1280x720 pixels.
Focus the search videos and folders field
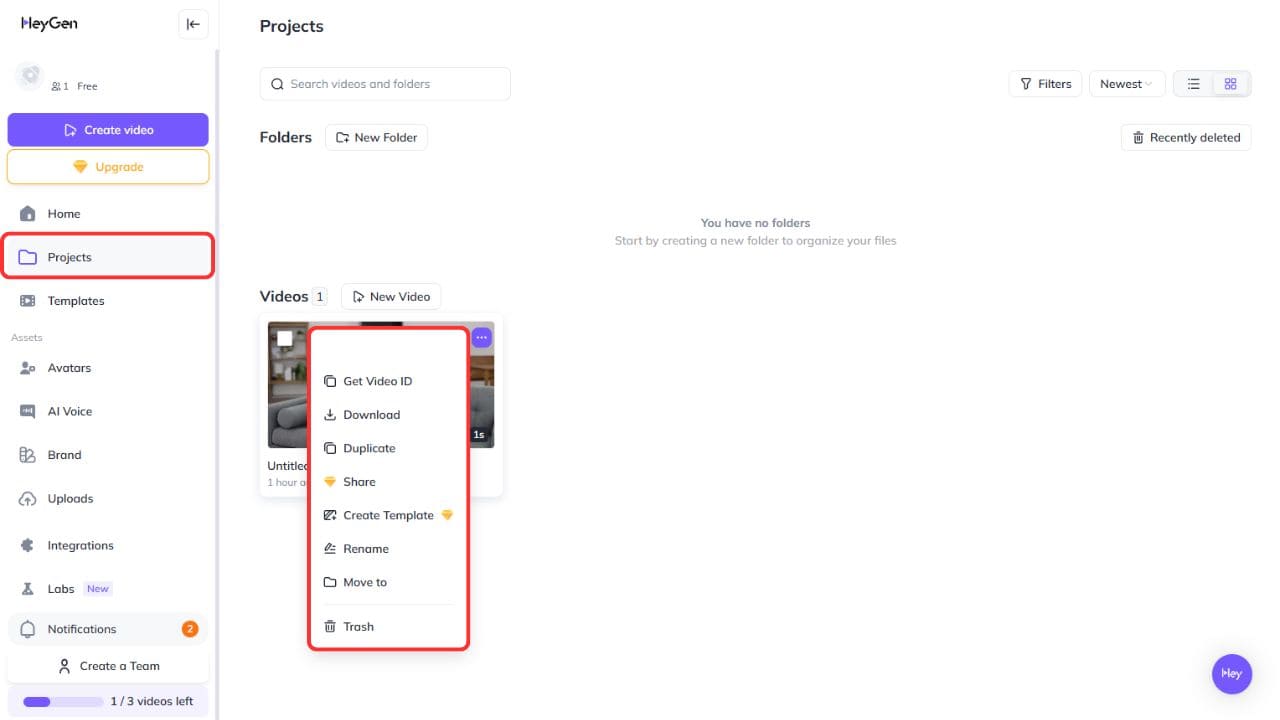pos(385,84)
